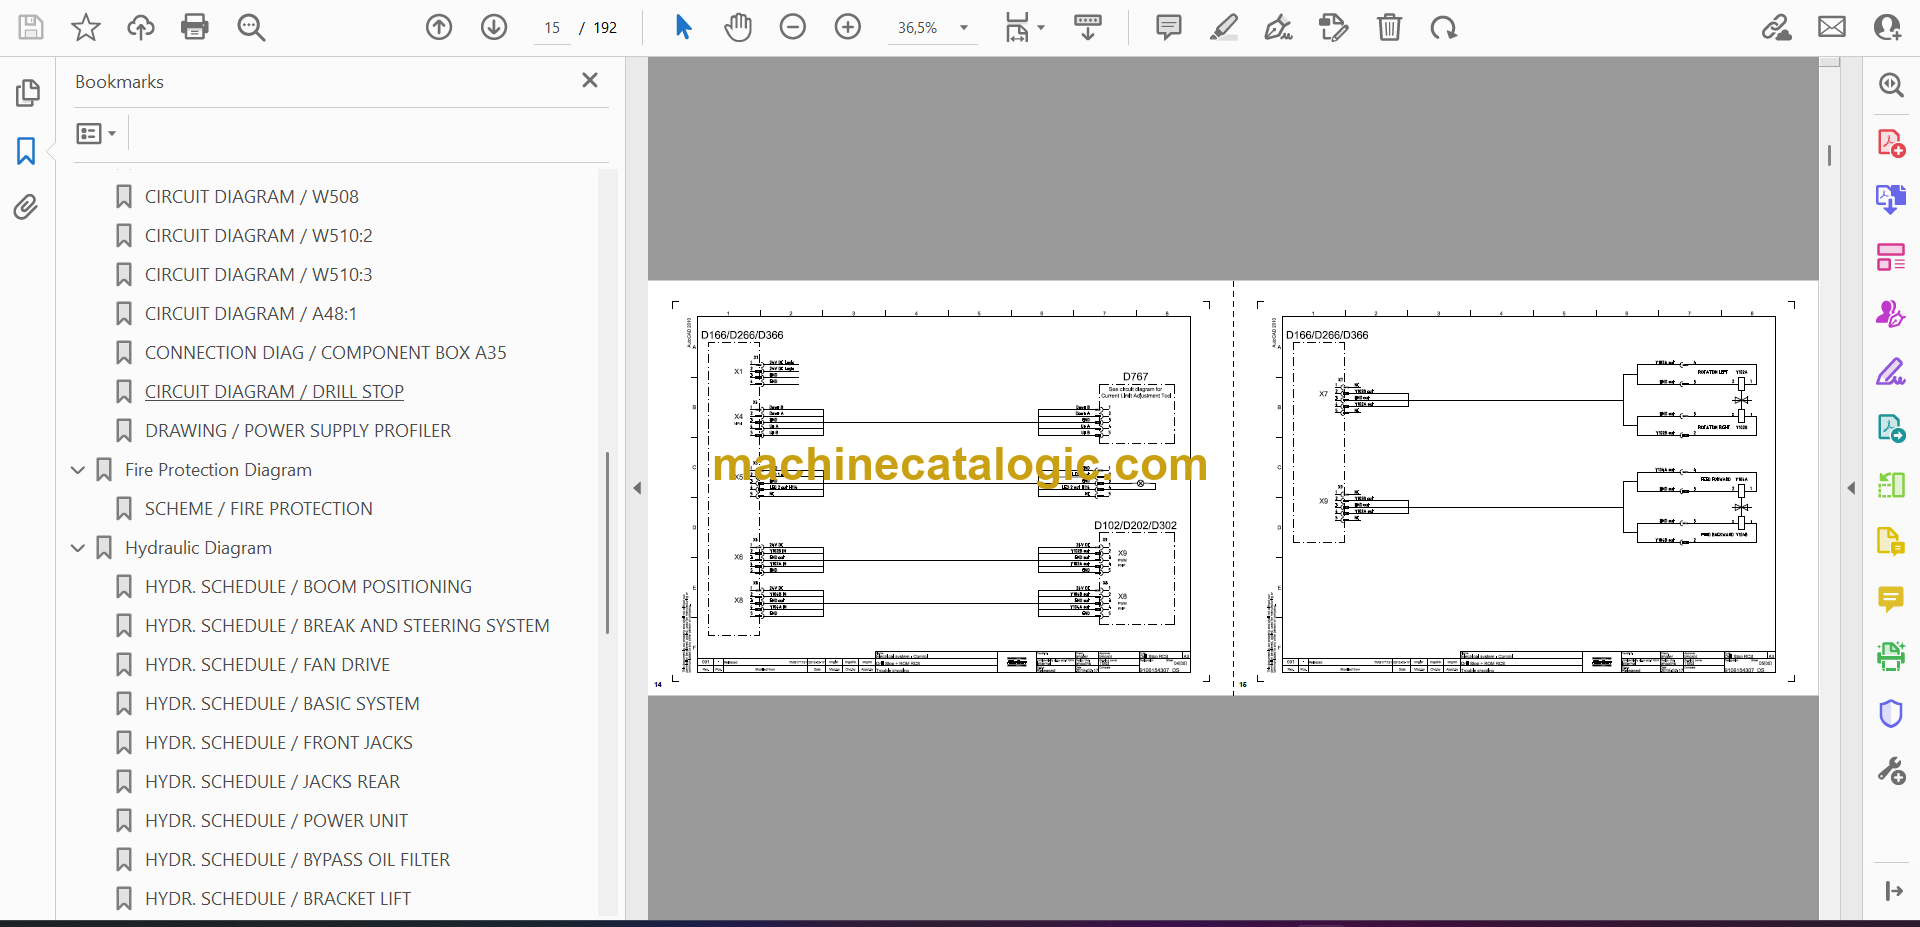Add the star bookmark favorite

tap(86, 27)
